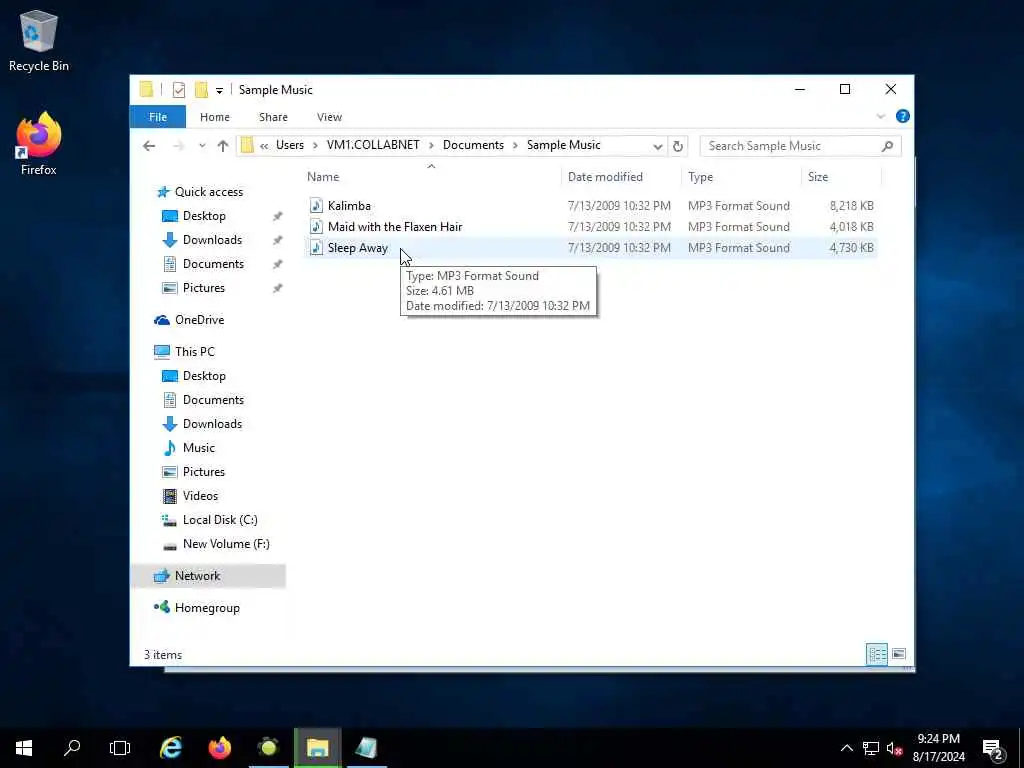
Task: Open the File ribbon tab
Action: [158, 117]
